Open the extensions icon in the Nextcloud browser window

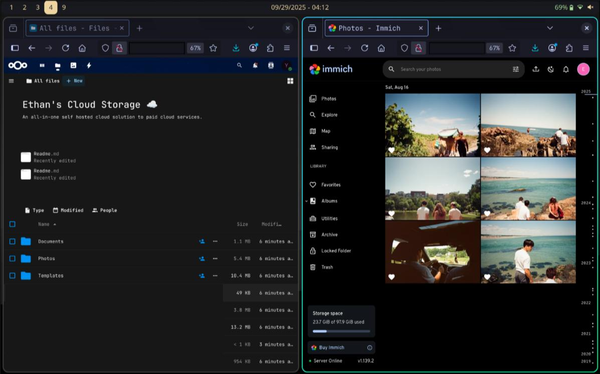coord(270,48)
